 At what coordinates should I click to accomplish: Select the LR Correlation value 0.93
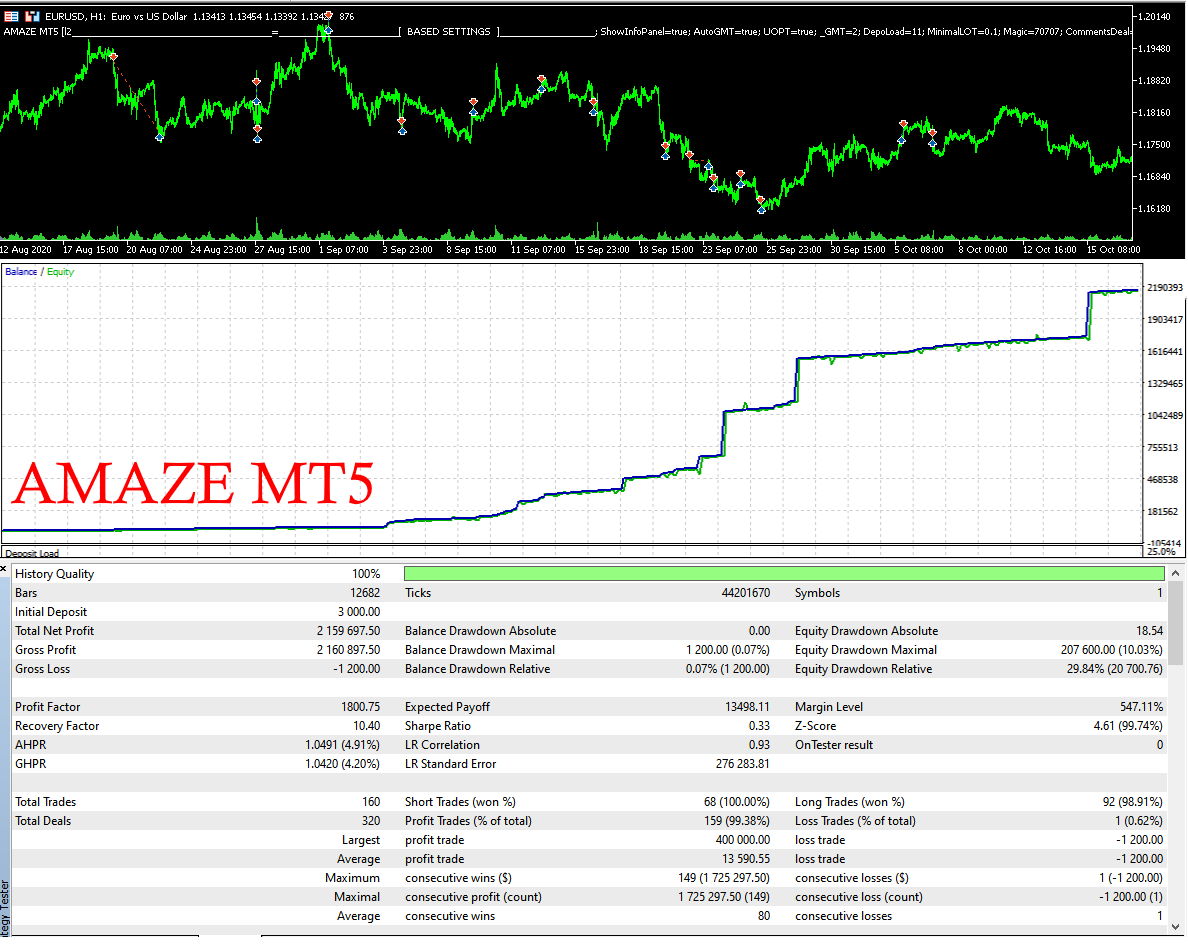pos(759,745)
